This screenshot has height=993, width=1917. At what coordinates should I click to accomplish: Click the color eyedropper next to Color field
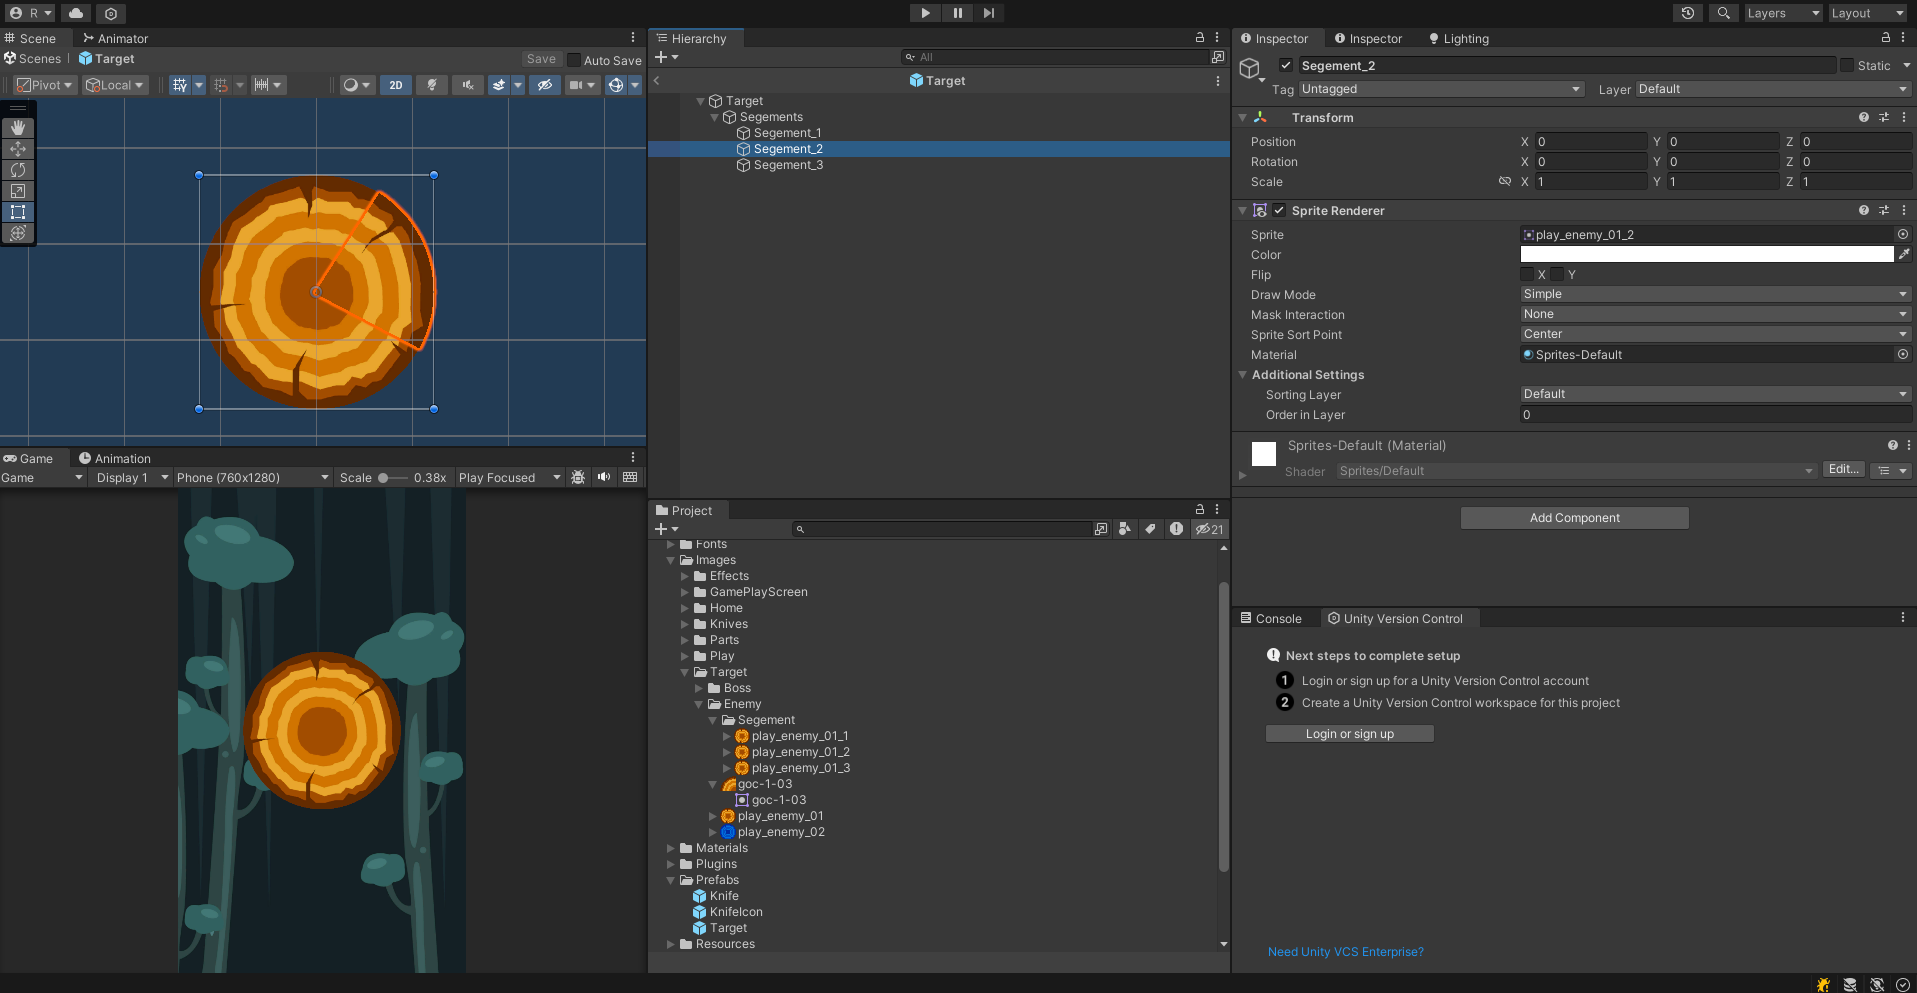[x=1904, y=254]
